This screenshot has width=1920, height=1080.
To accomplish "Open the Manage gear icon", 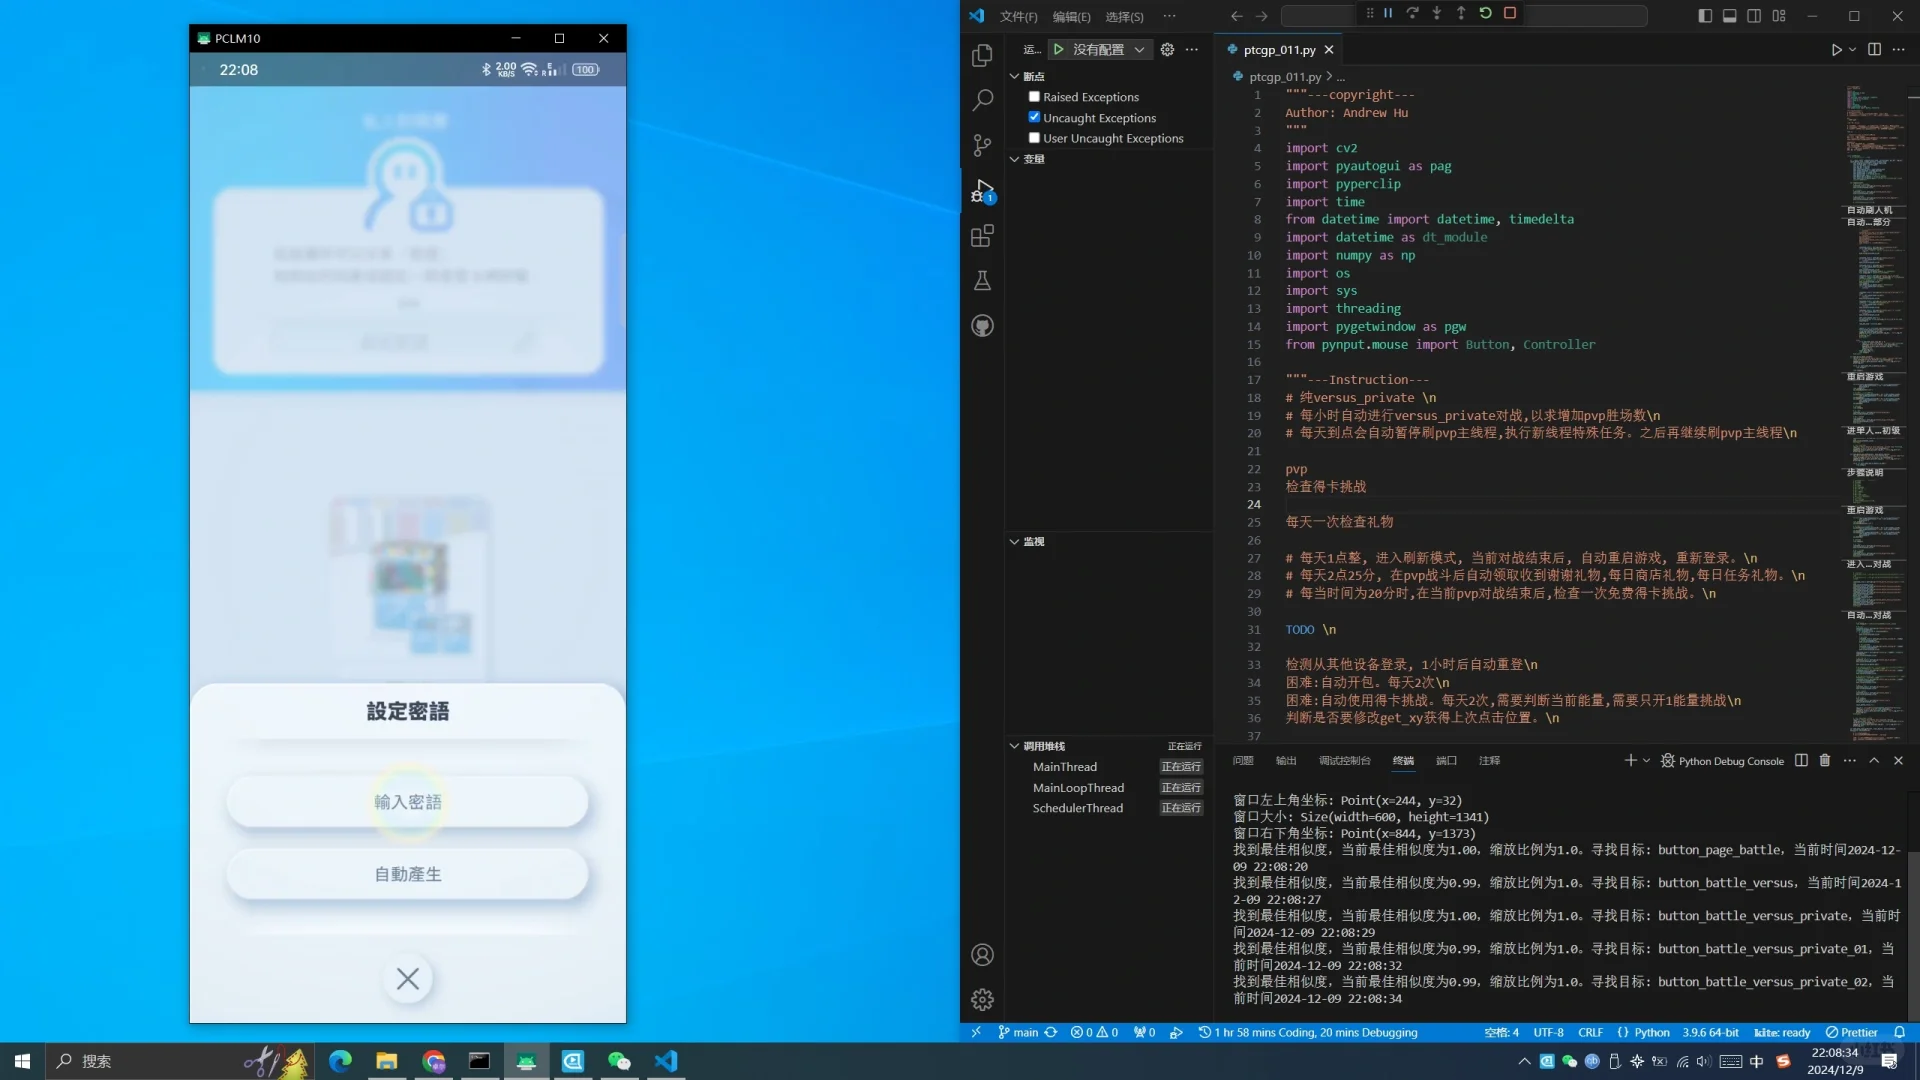I will [982, 999].
